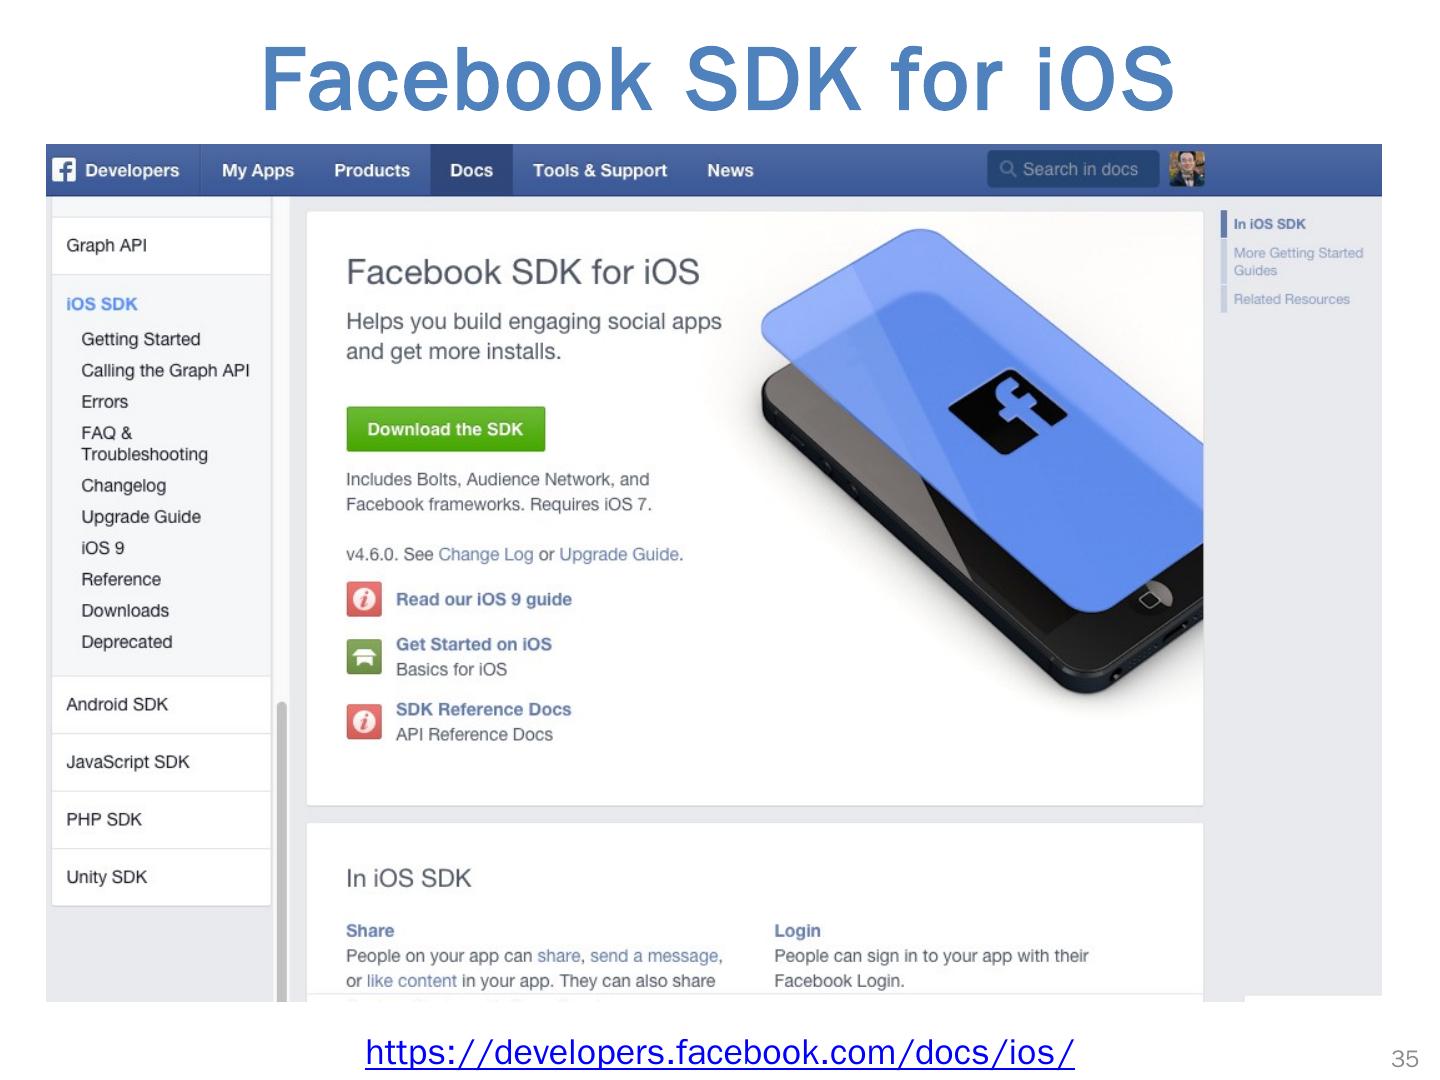The height and width of the screenshot is (1080, 1440).
Task: Click the Download the SDK button
Action: pos(445,429)
